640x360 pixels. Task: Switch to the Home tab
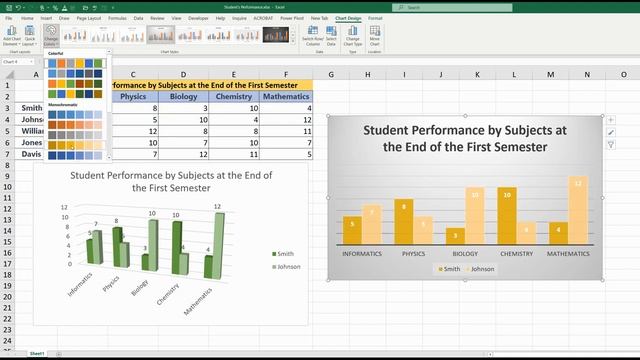27,18
